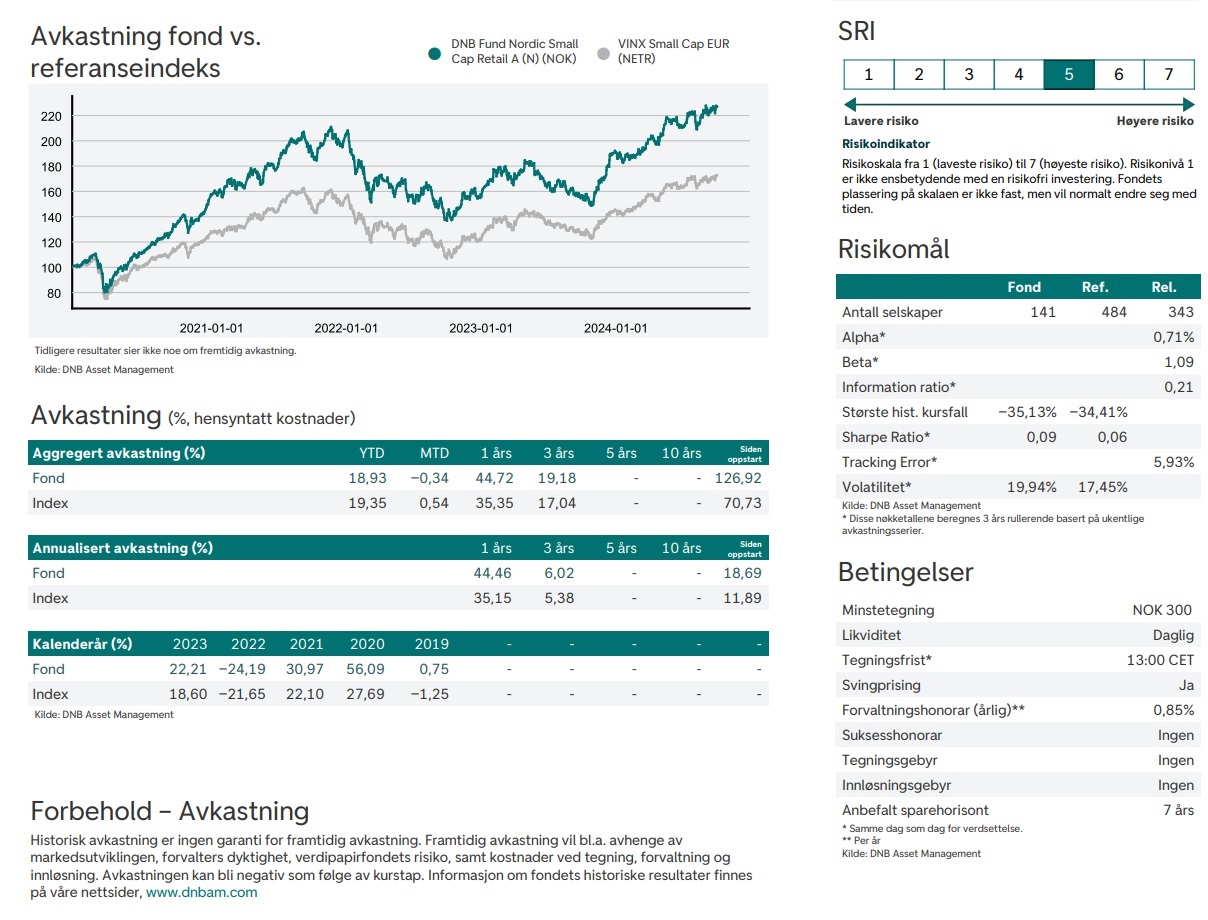Click the 'Aggregert avkastning (%)' table header
This screenshot has height=920, width=1208.
119,453
